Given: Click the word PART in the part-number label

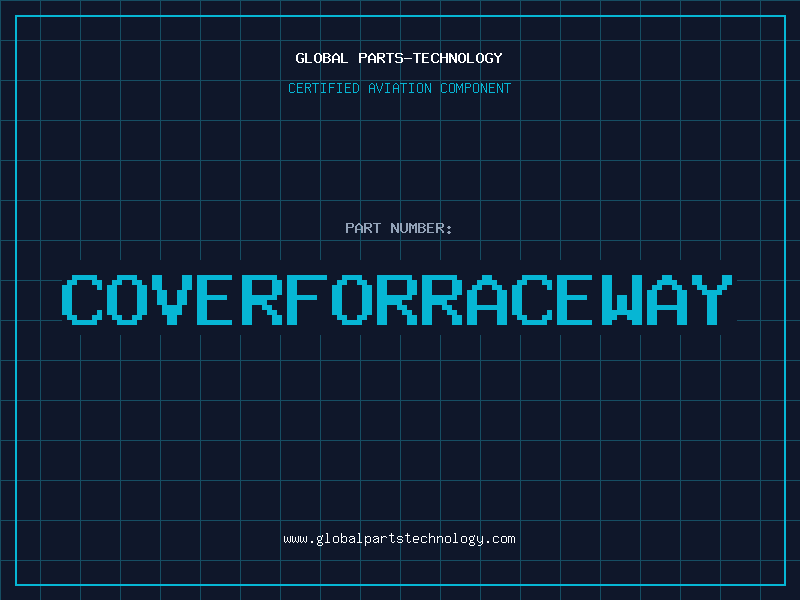Looking at the screenshot, I should pos(362,228).
